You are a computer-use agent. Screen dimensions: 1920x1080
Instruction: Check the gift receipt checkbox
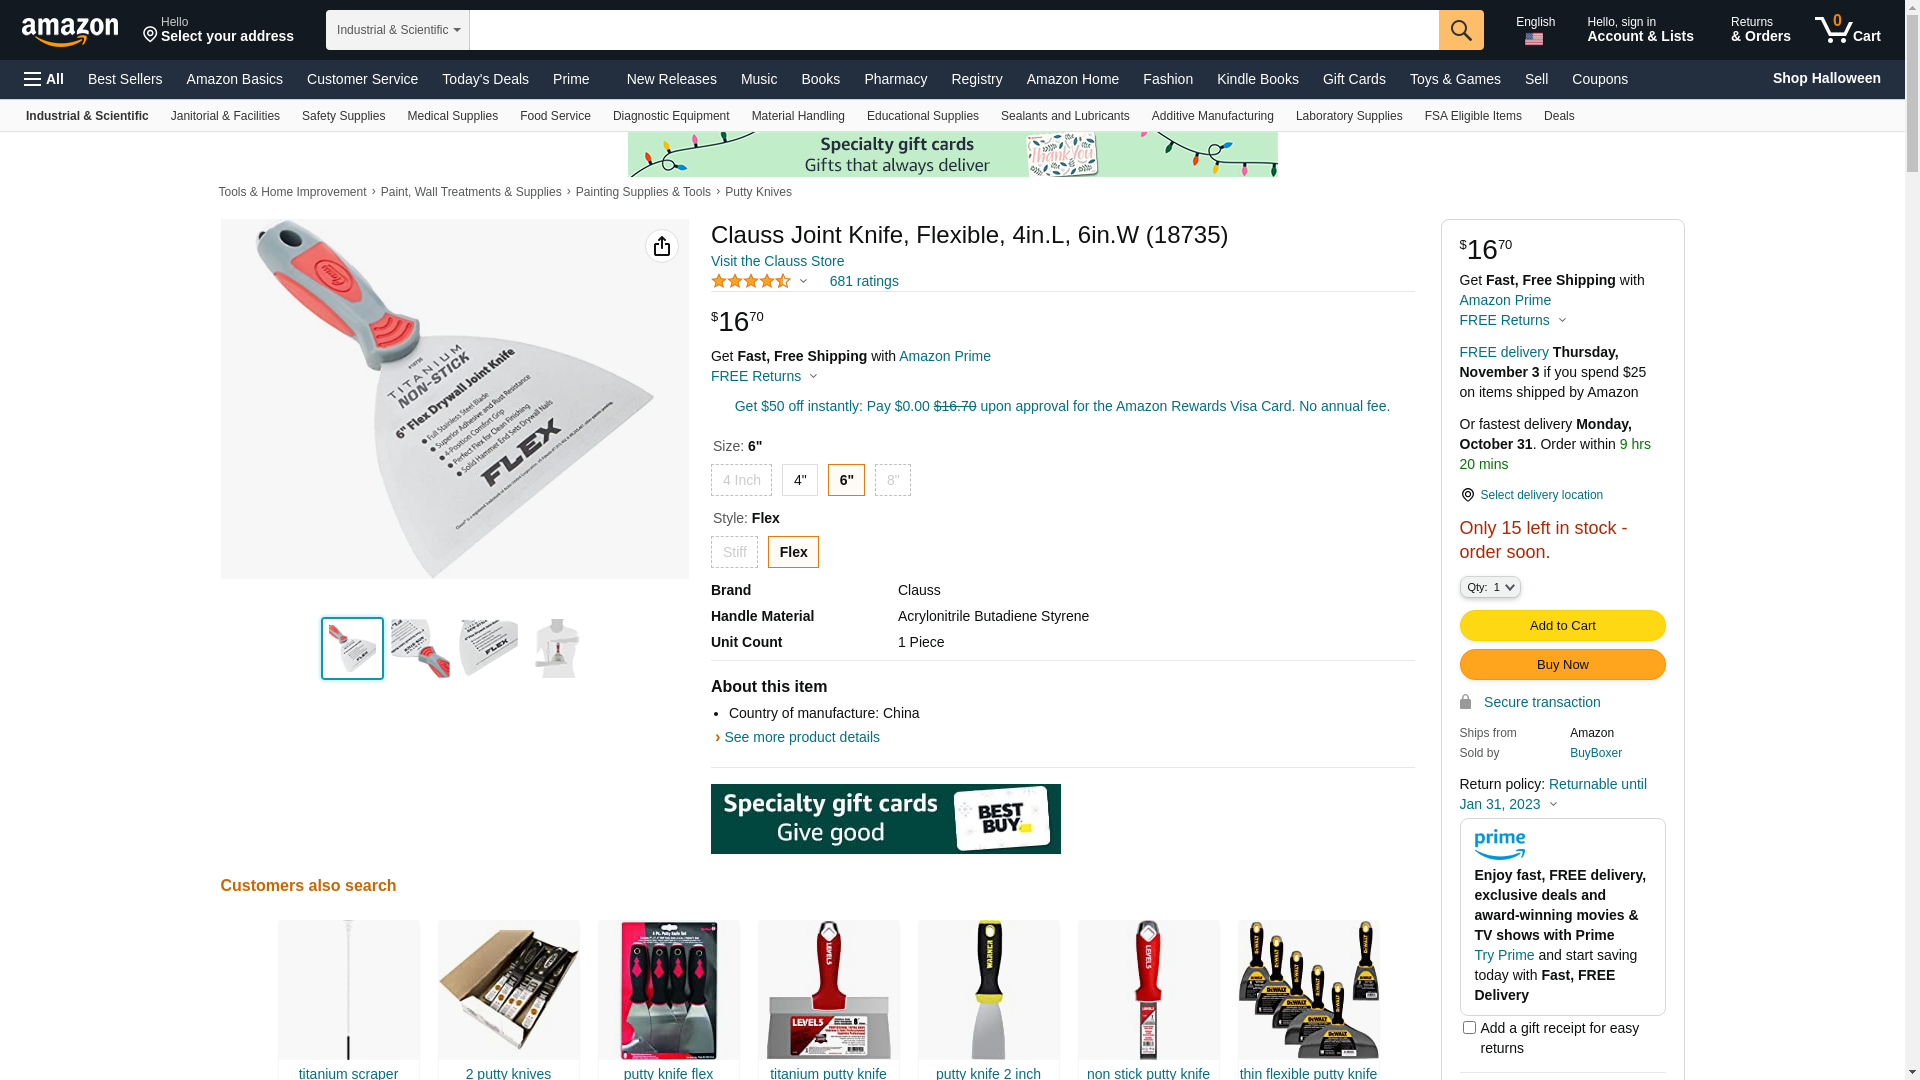[1469, 1027]
